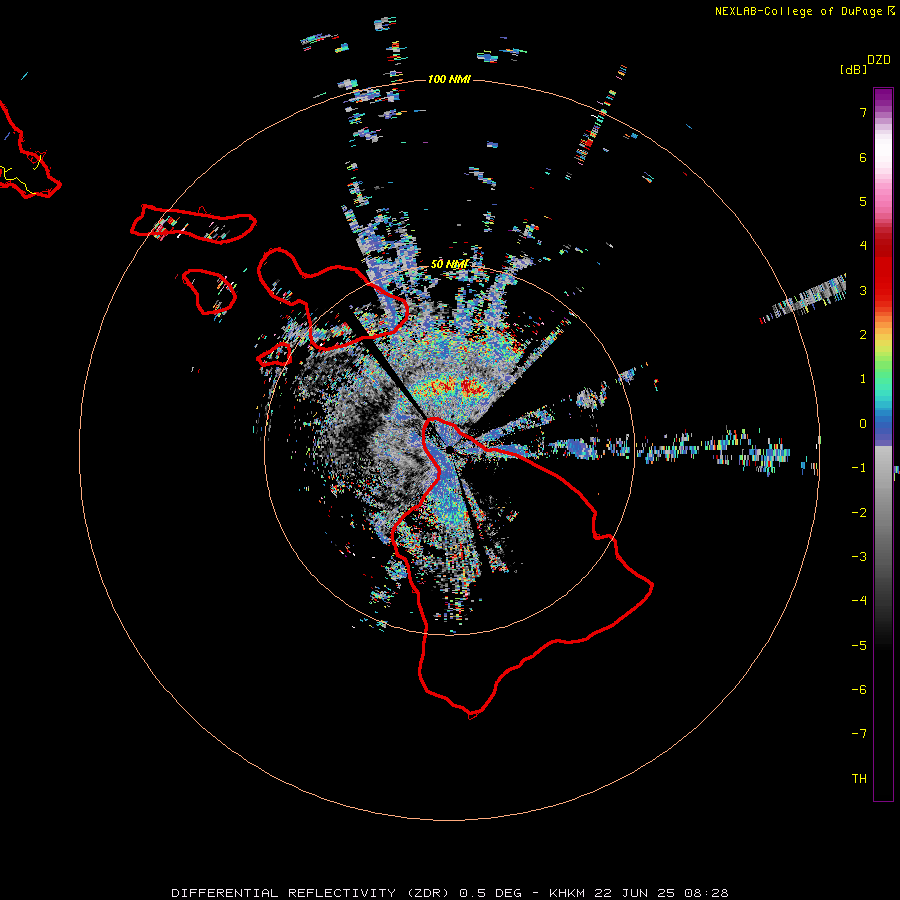Screen dimensions: 900x900
Task: Click the 100 NMI range ring label
Action: point(449,79)
